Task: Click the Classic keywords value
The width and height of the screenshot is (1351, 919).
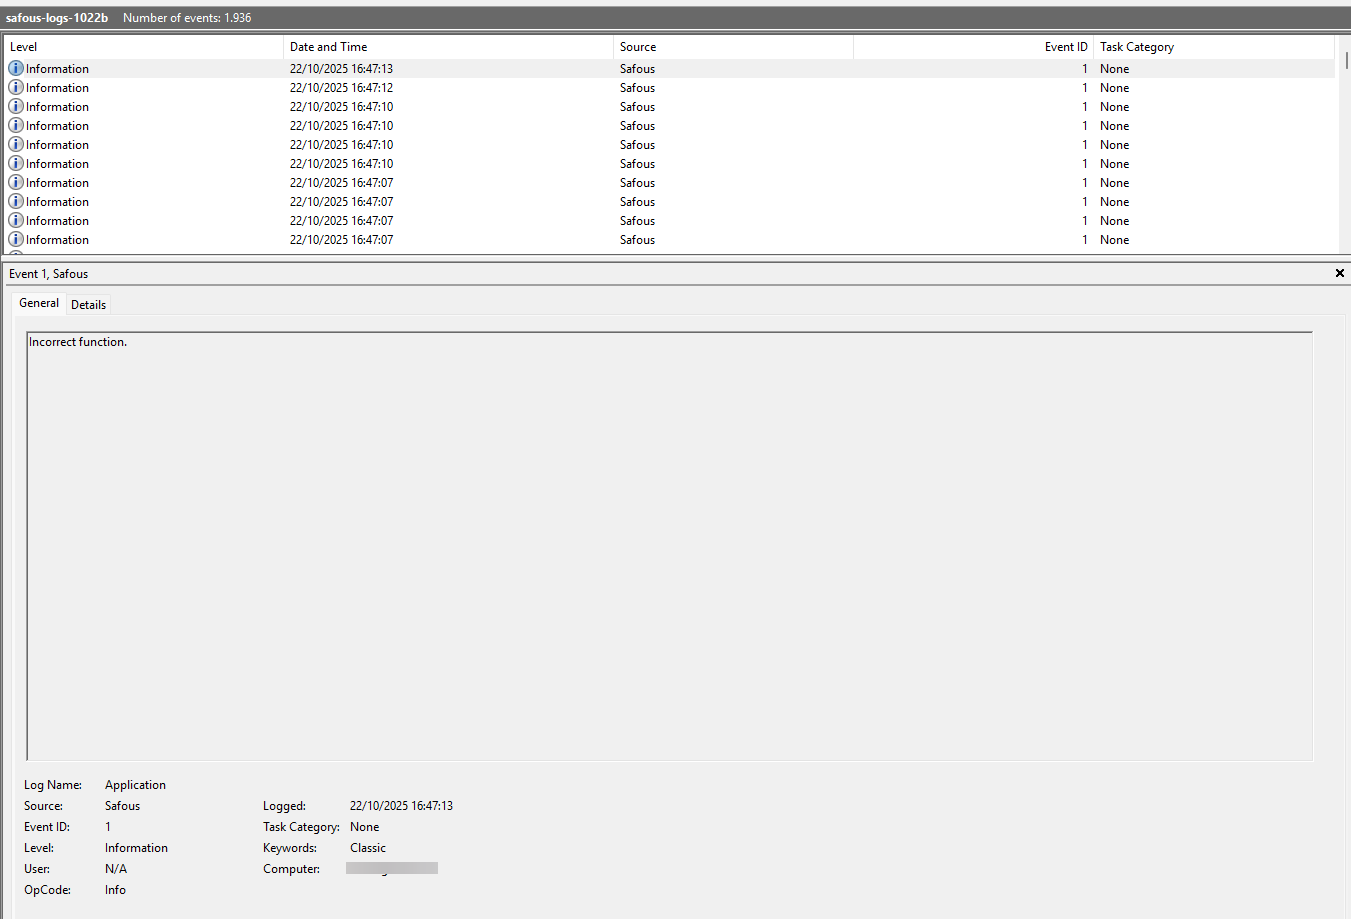Action: tap(367, 848)
